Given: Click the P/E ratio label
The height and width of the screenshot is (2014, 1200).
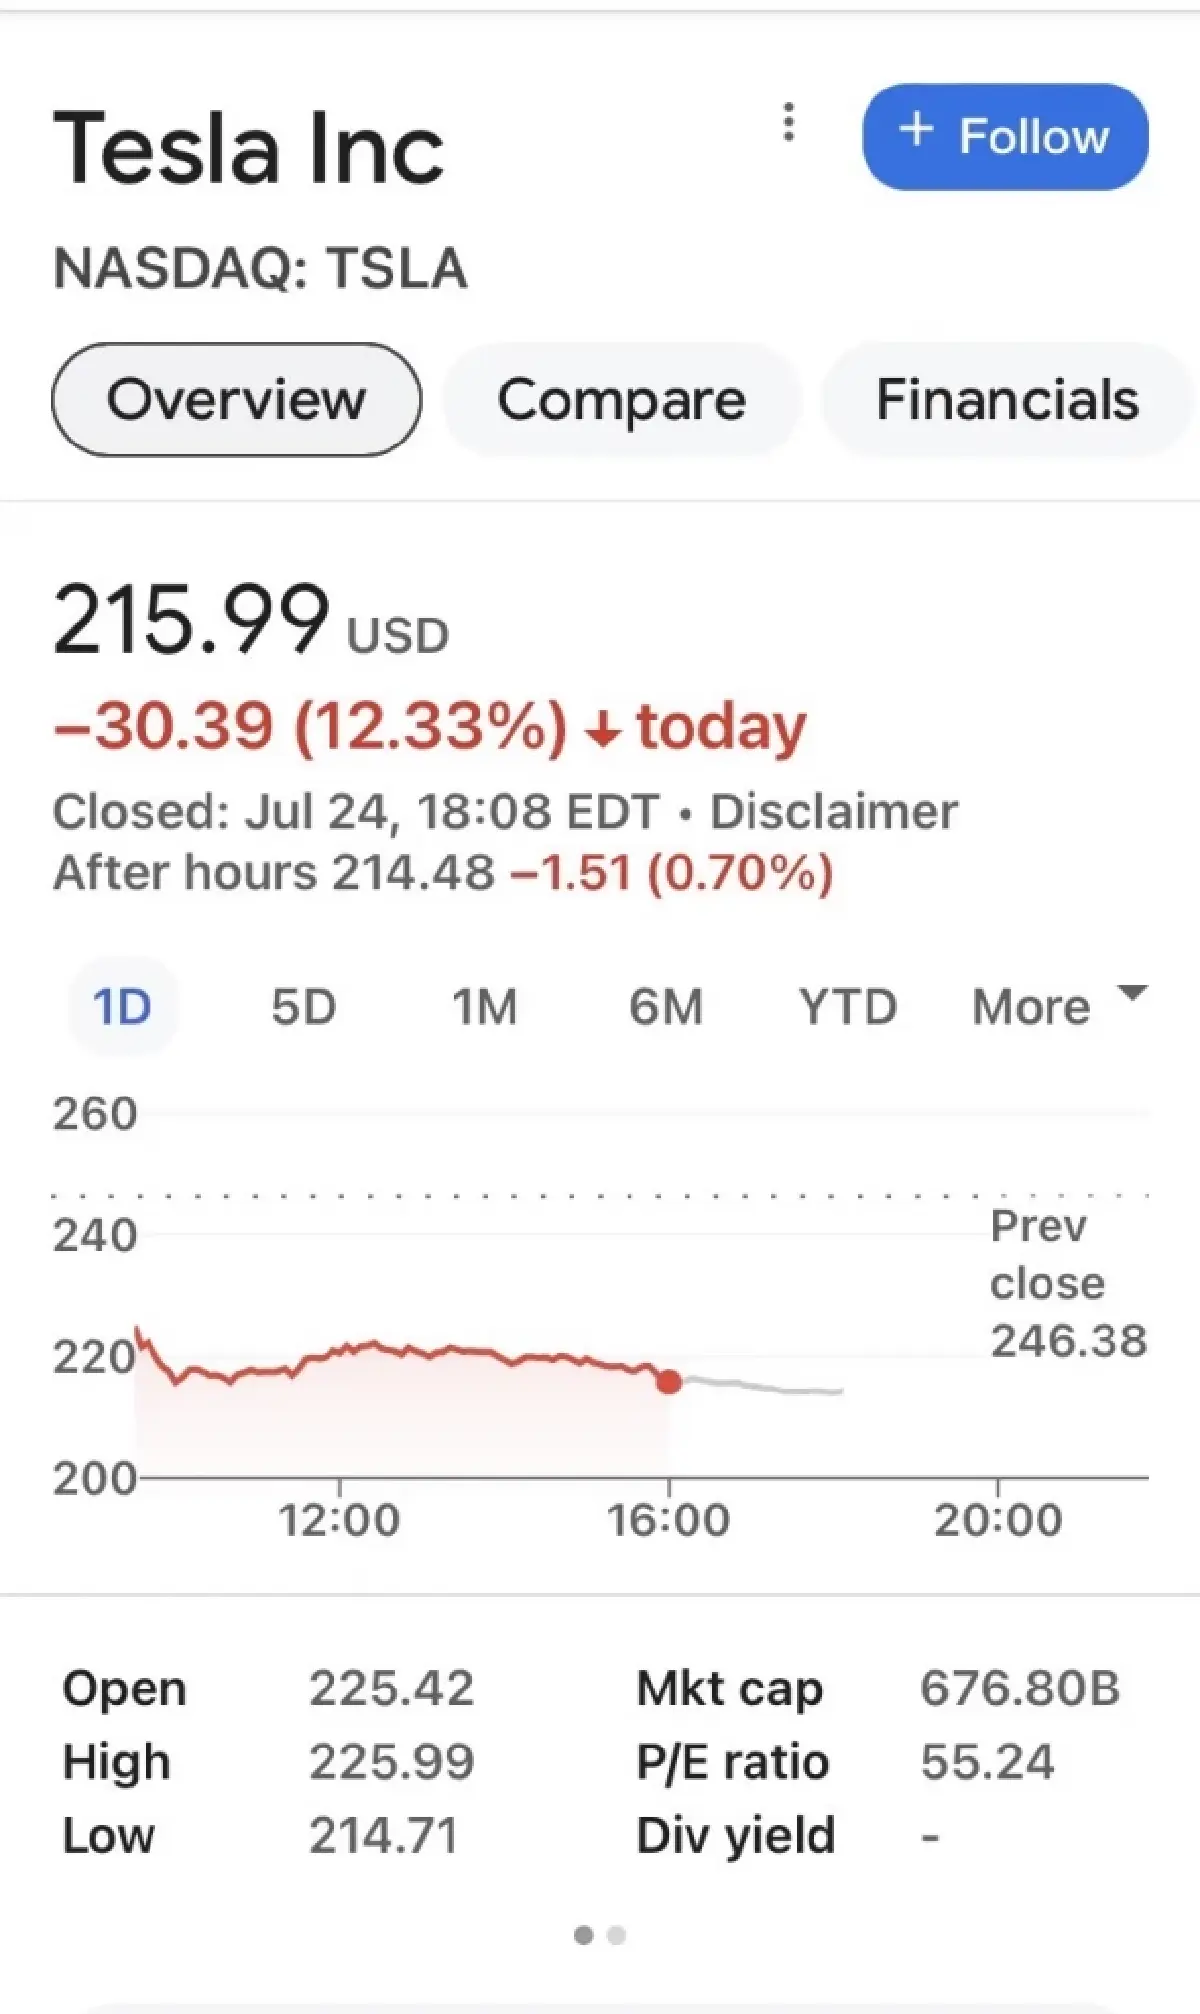Looking at the screenshot, I should click(x=733, y=1762).
